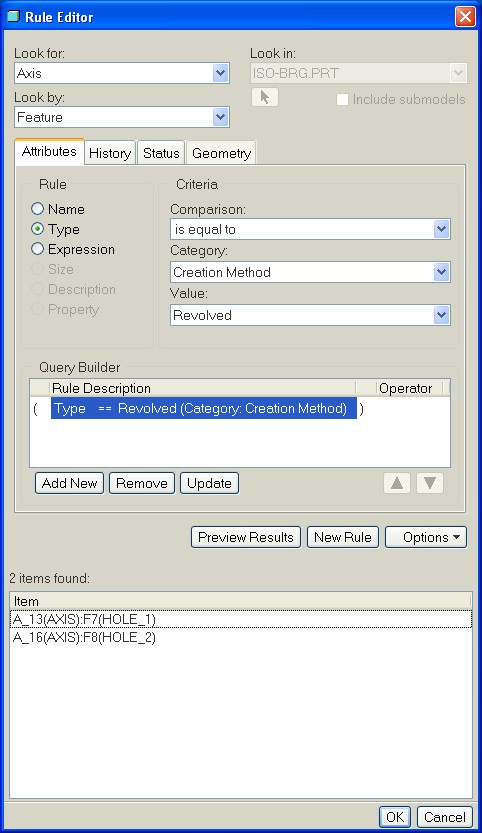This screenshot has height=833, width=482.
Task: Click the Rule Editor title bar icon
Action: [x=13, y=17]
